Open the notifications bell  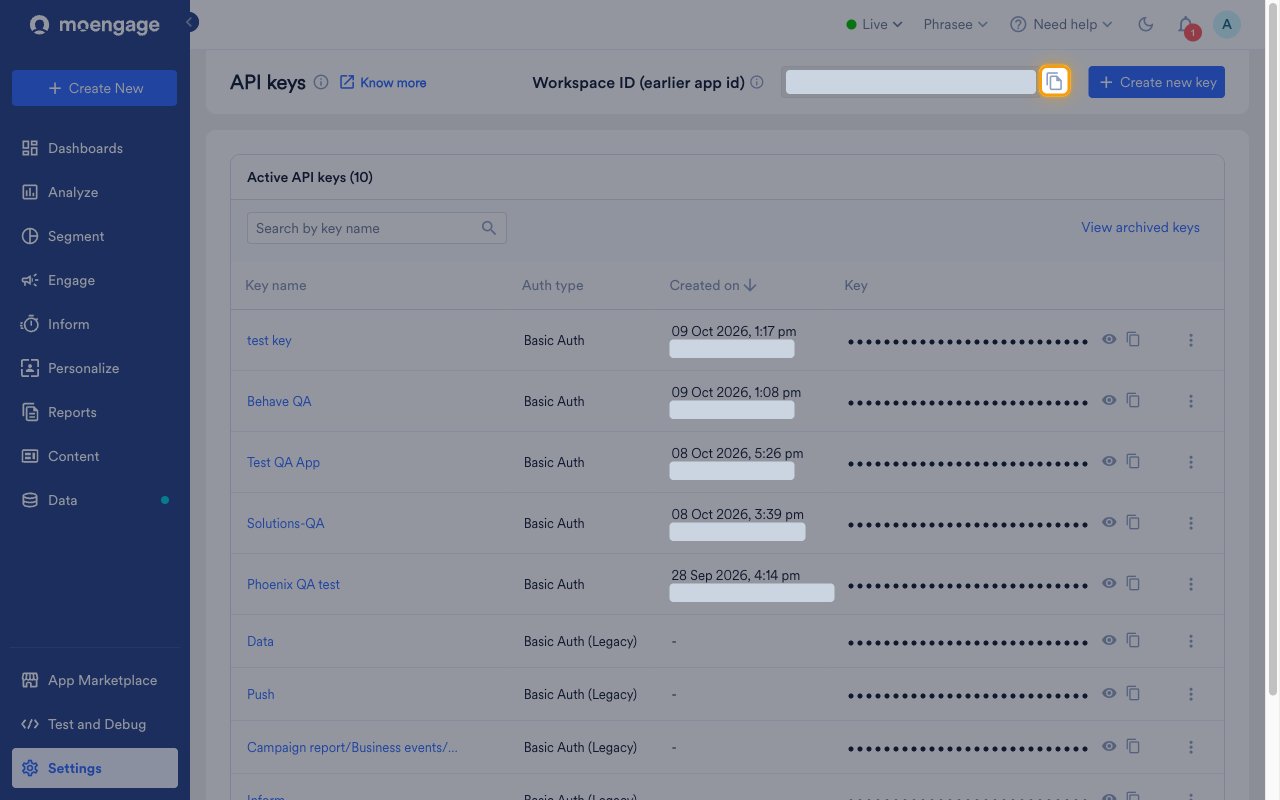[1186, 25]
